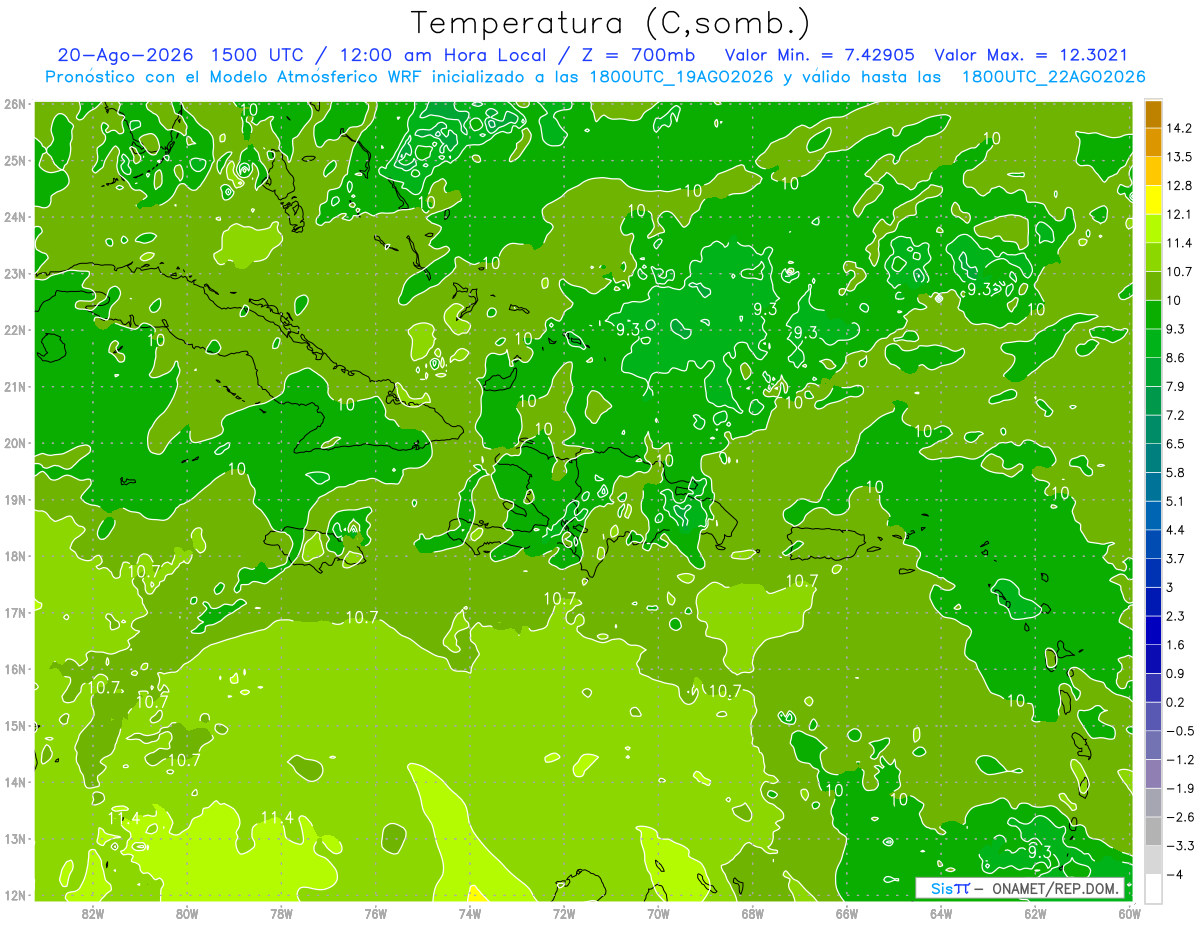Click the "72W" longitude label
Viewport: 1200px width, 927px height.
pyautogui.click(x=564, y=913)
